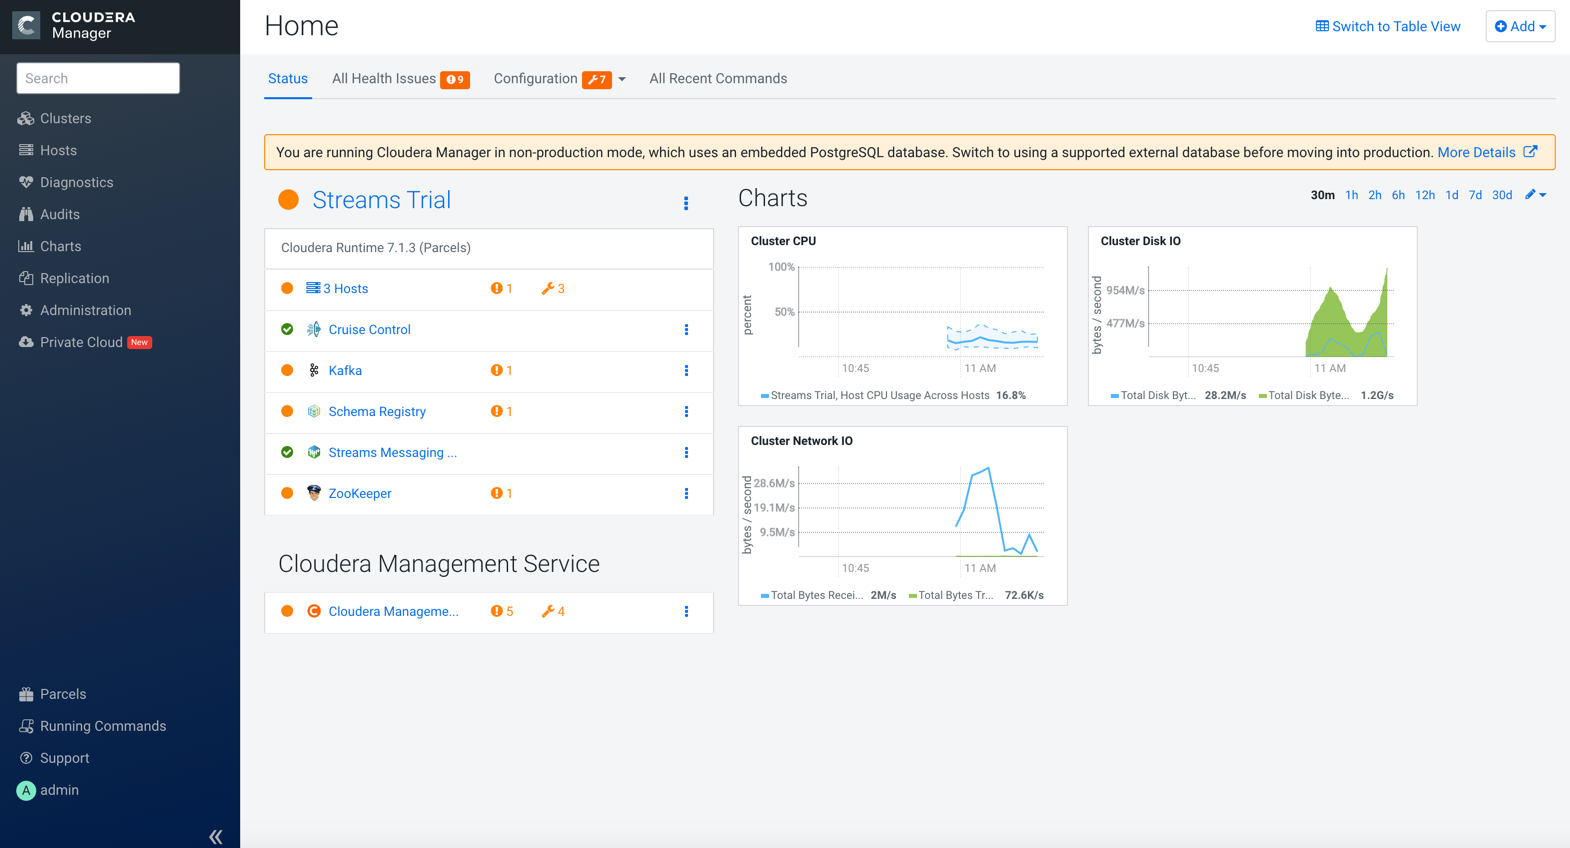Collapse the sidebar with double-chevron icon
The image size is (1570, 848).
[215, 836]
